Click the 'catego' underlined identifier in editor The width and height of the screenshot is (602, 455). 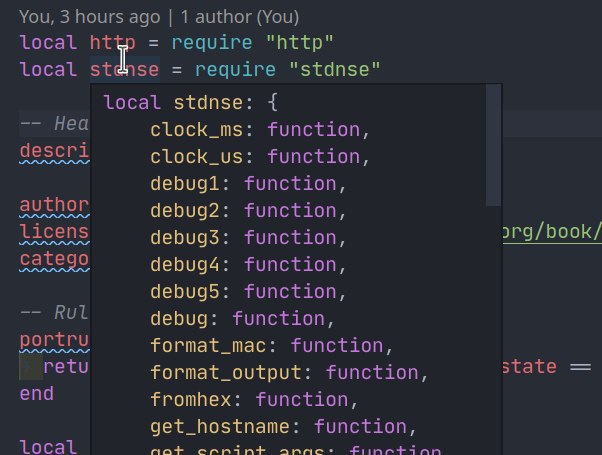tap(54, 259)
